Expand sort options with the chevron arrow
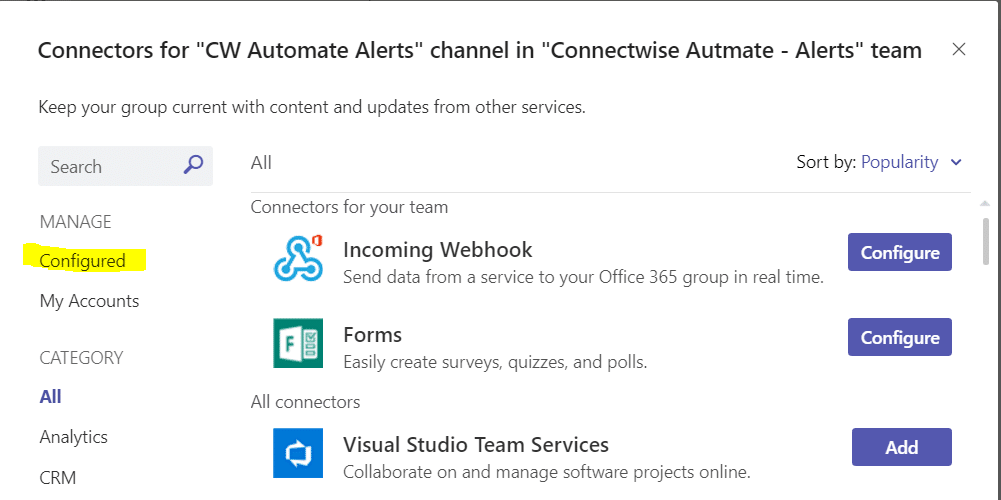The width and height of the screenshot is (1001, 500). 956,163
